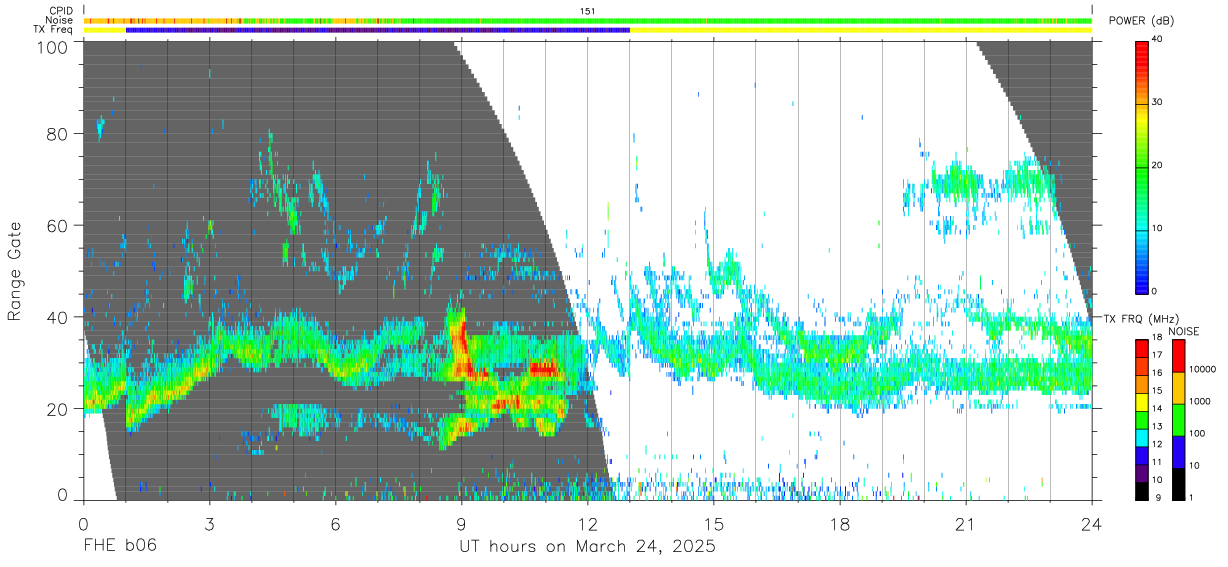Click the CPID value '151'
The image size is (1228, 567).
point(588,11)
